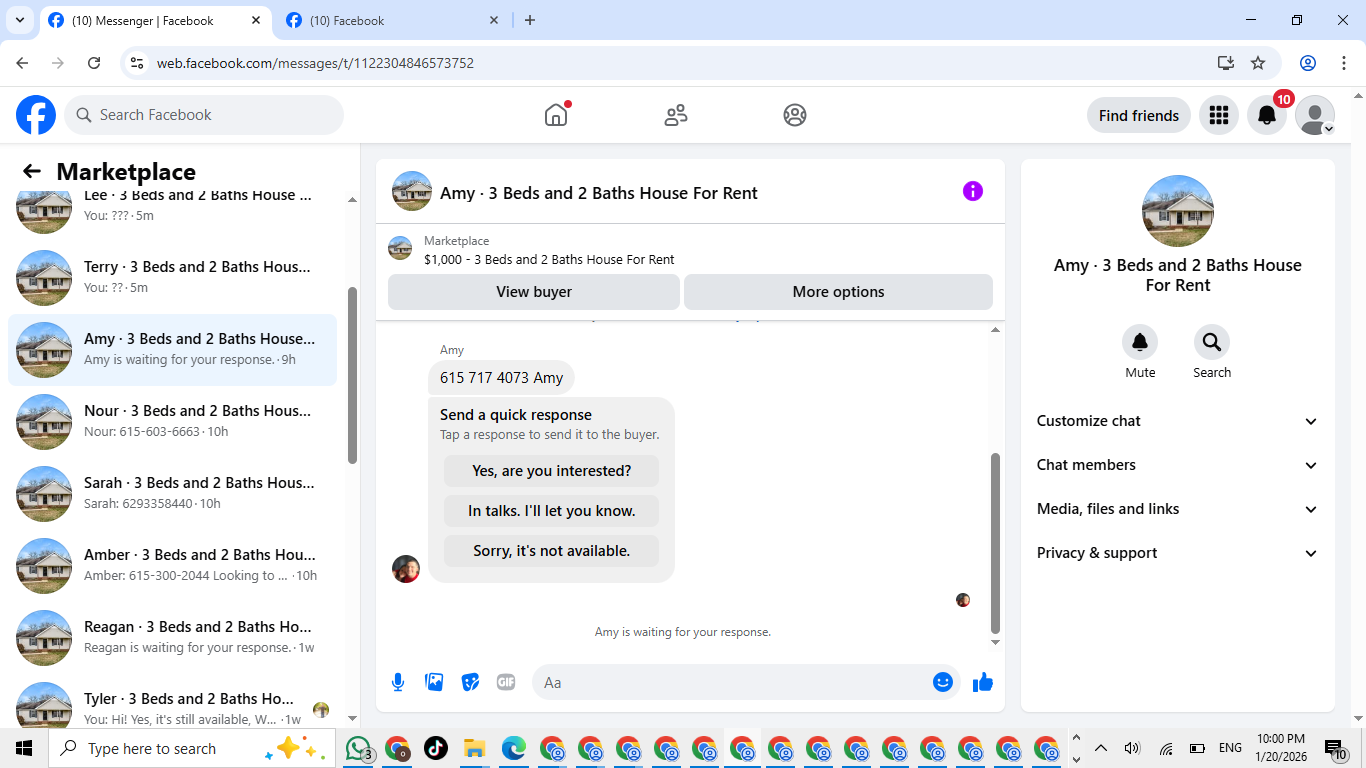The image size is (1366, 768).
Task: Open the purple conversation information icon
Action: (973, 191)
